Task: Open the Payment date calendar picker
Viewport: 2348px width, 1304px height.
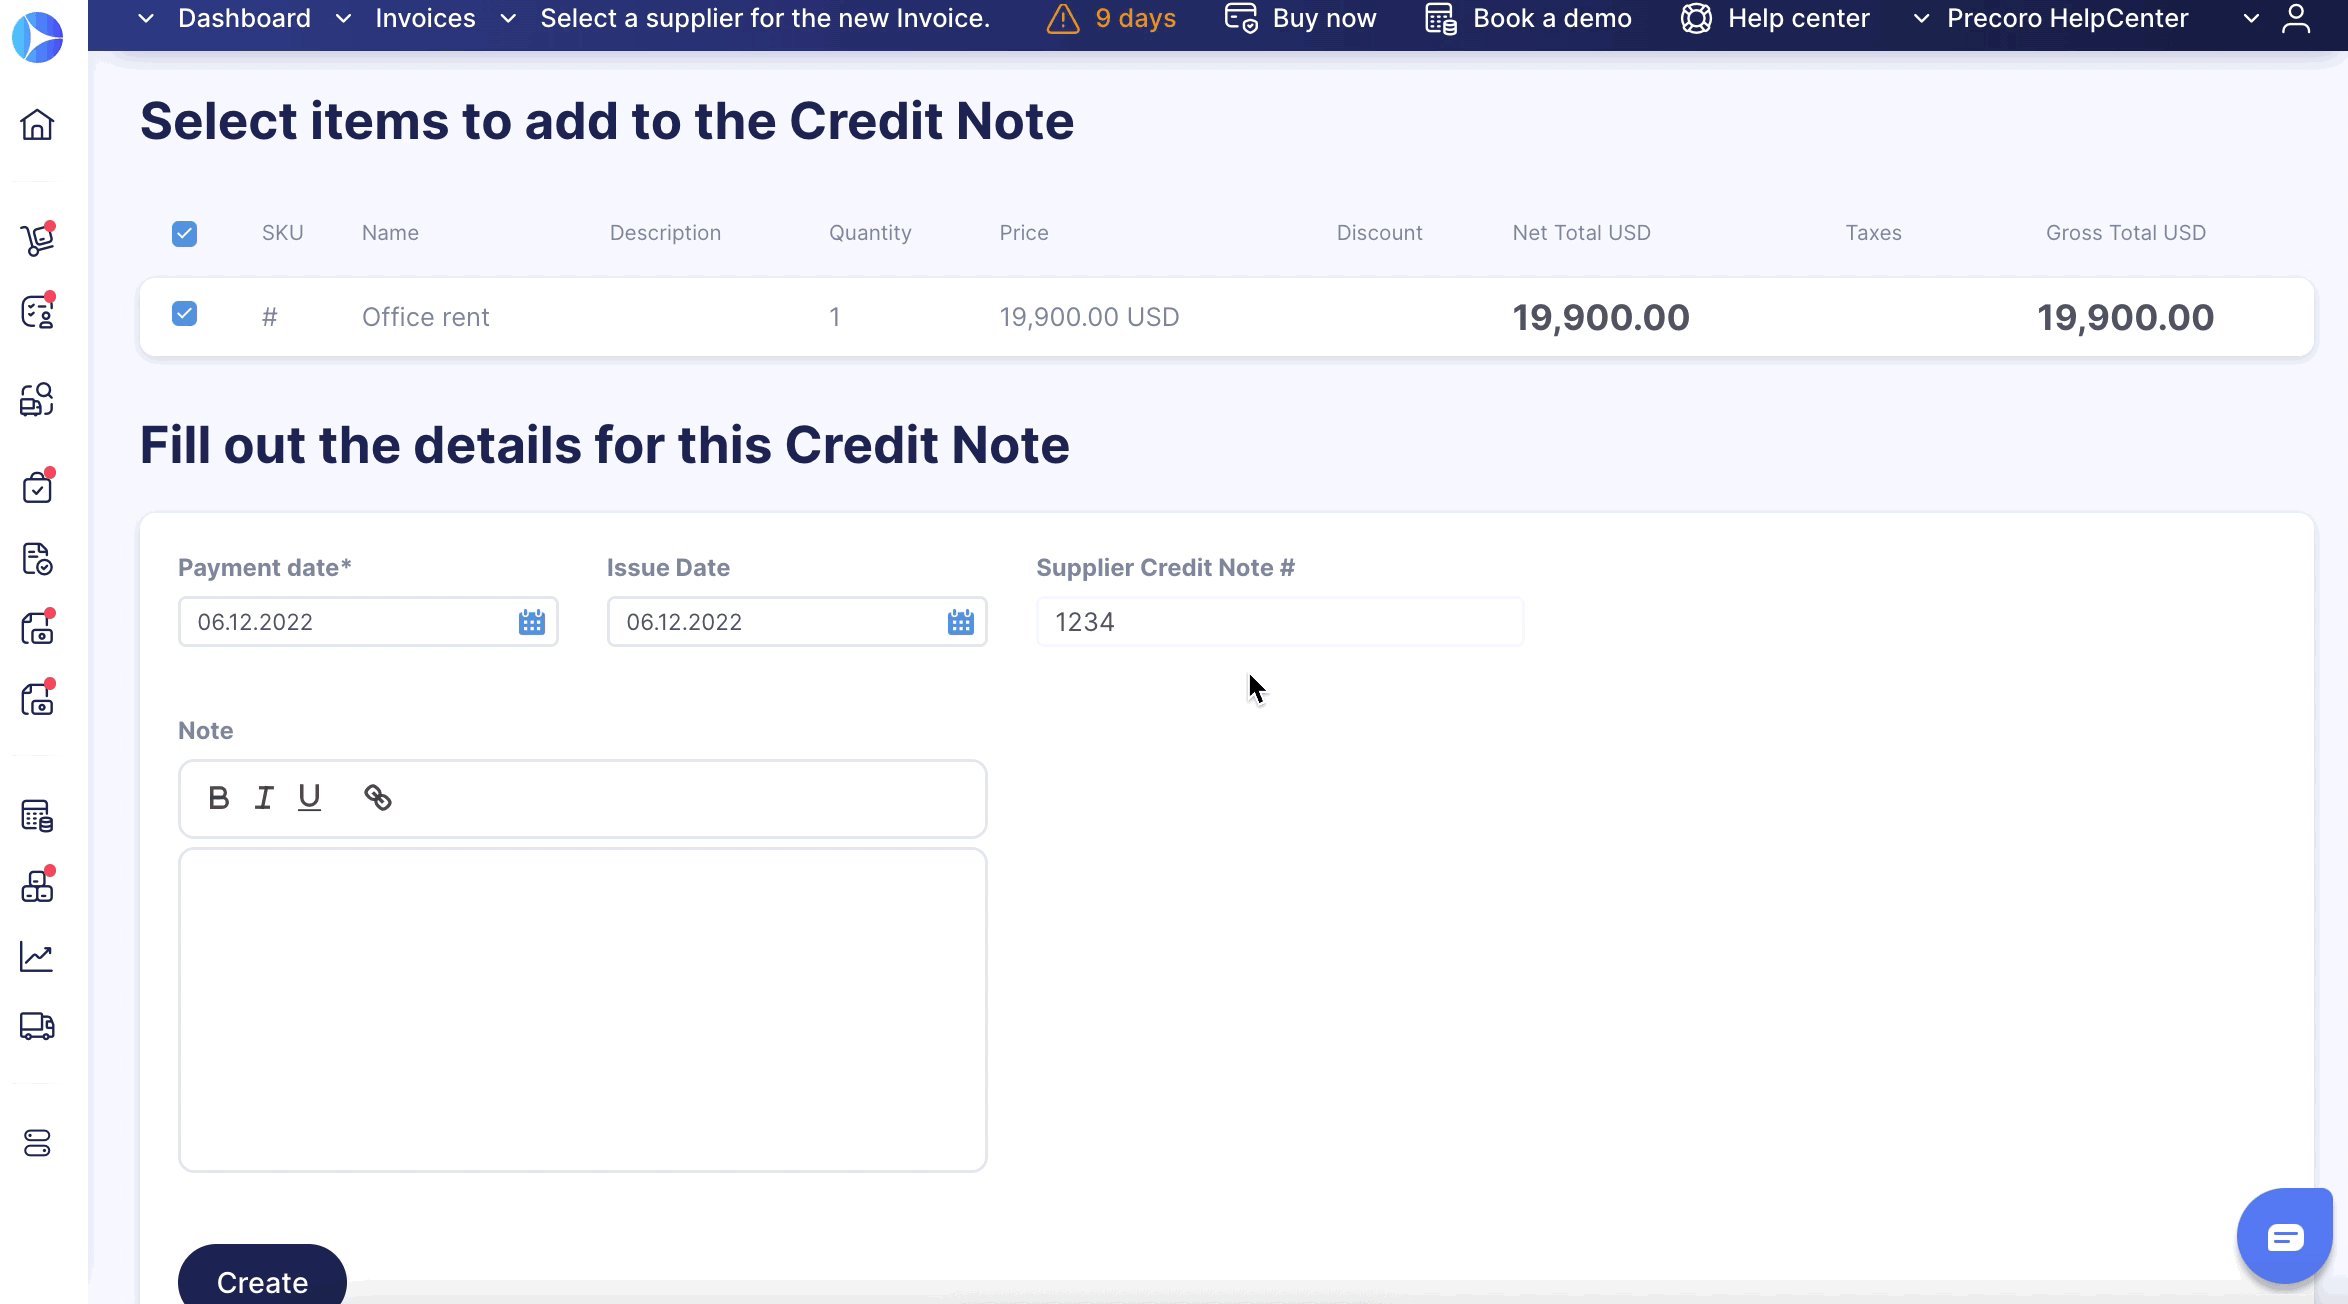Action: [x=531, y=621]
